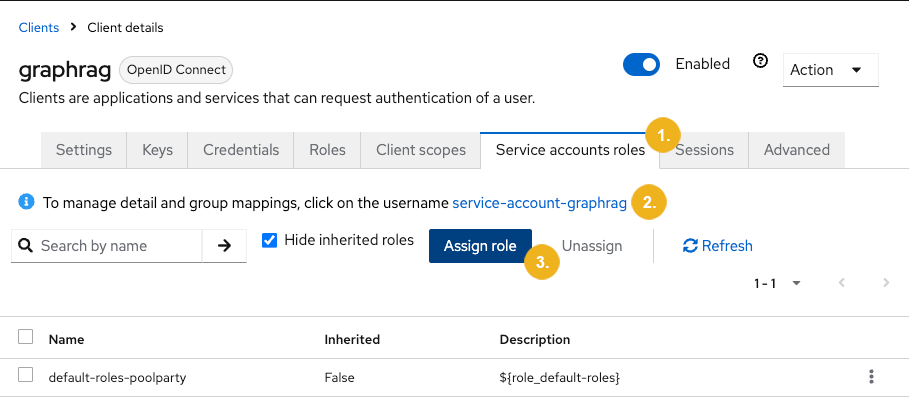Open the Clients breadcrumb link

(39, 28)
